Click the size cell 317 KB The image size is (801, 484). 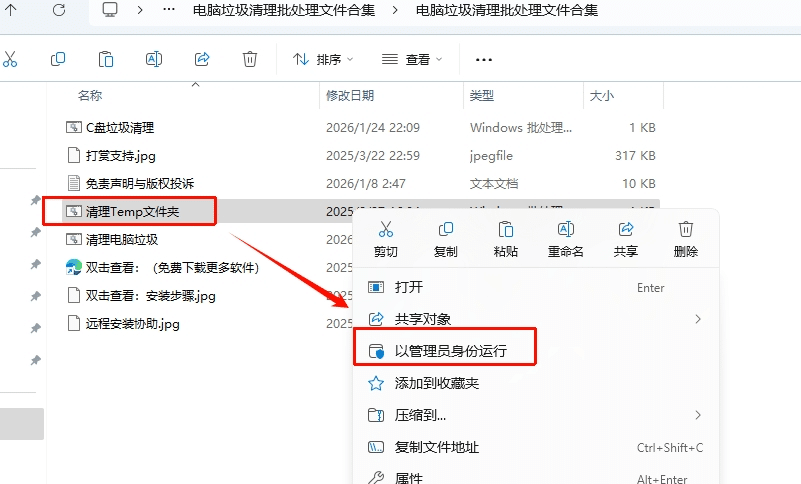click(635, 155)
